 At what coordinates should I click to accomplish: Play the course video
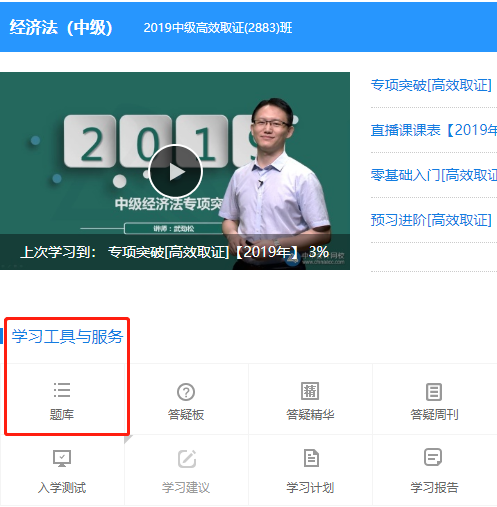coord(176,172)
